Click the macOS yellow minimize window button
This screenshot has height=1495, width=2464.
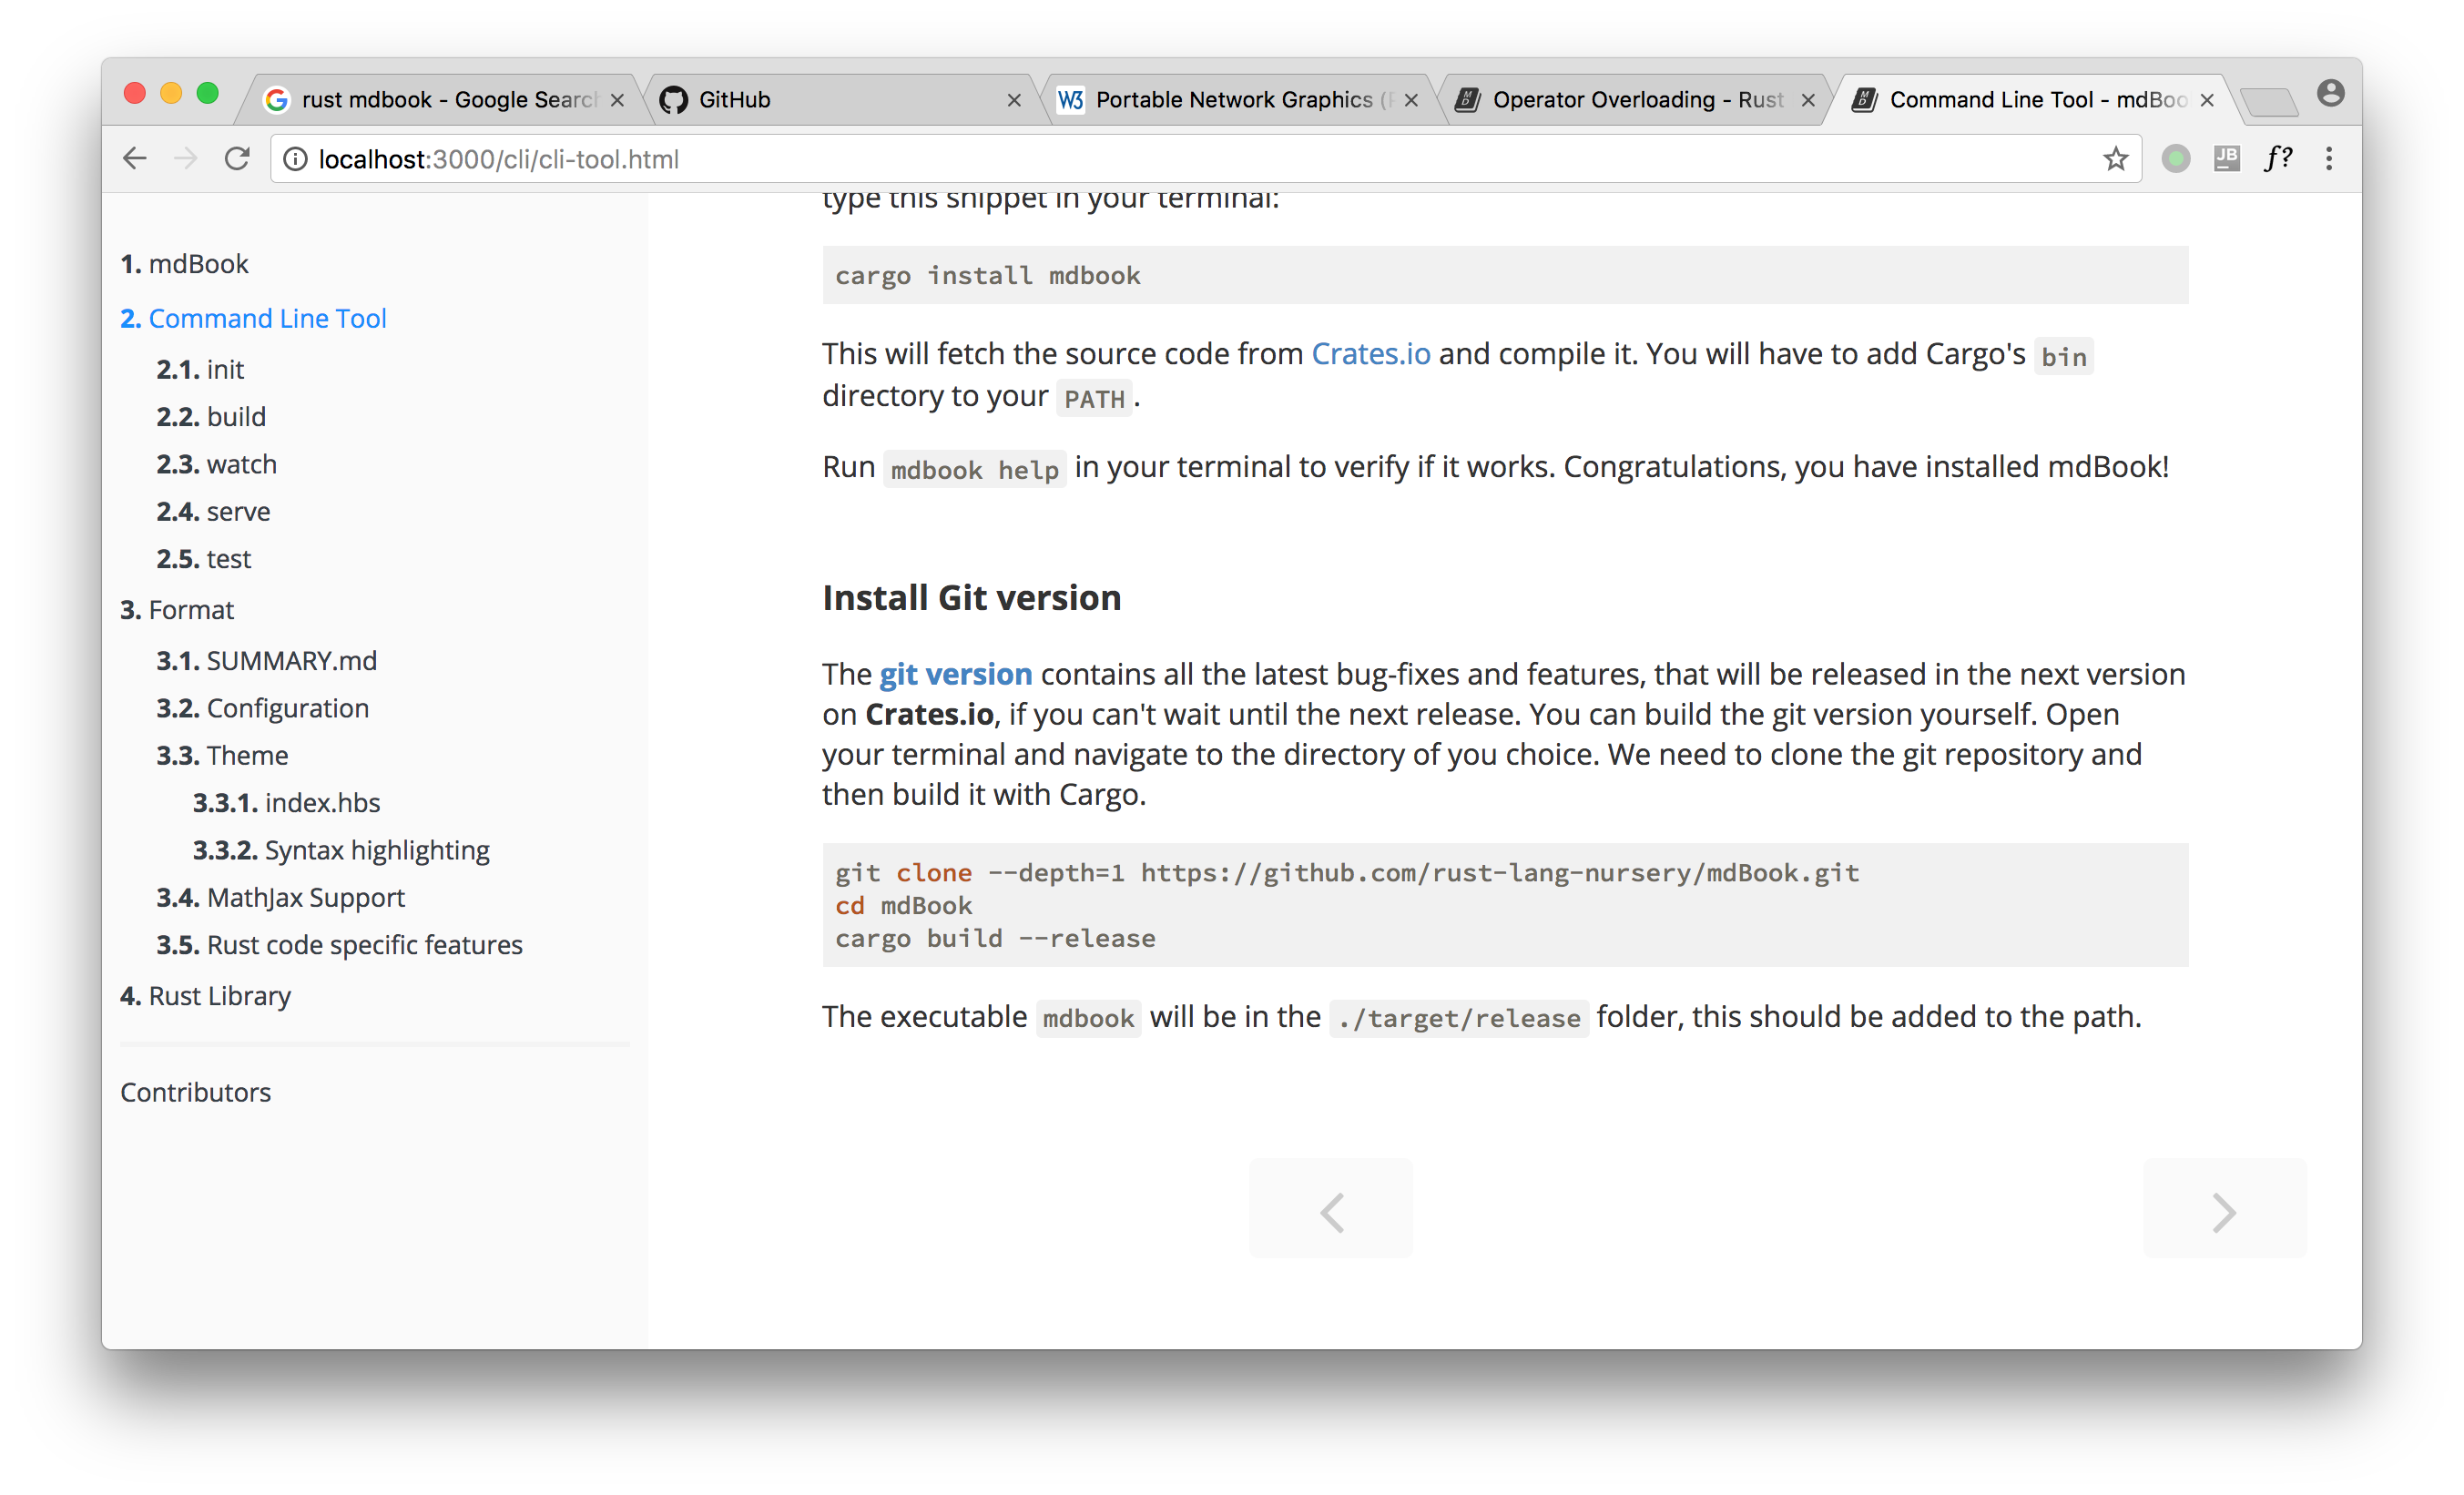(x=171, y=93)
